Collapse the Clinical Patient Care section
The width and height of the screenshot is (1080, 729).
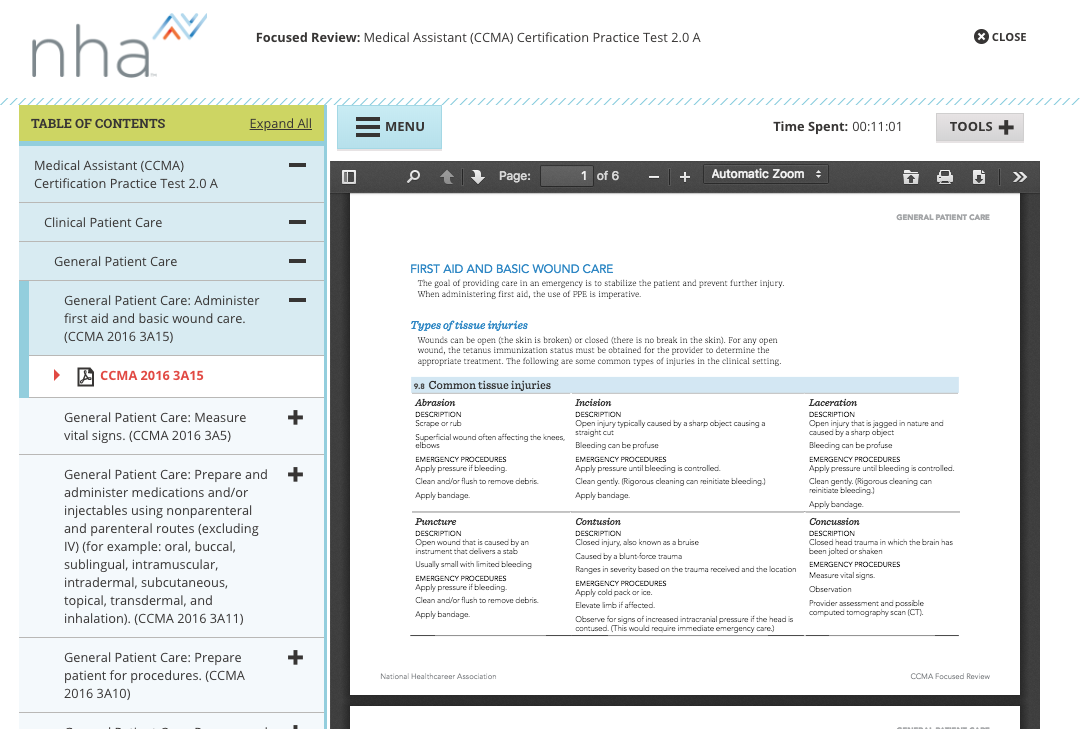[x=295, y=222]
